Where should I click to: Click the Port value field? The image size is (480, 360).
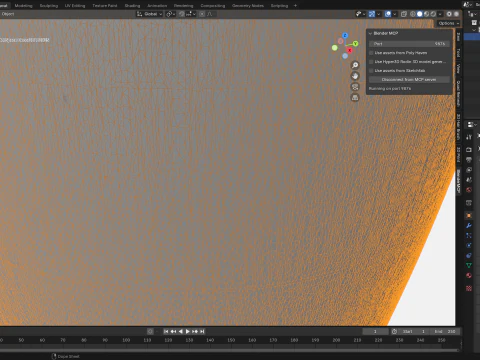tap(409, 44)
